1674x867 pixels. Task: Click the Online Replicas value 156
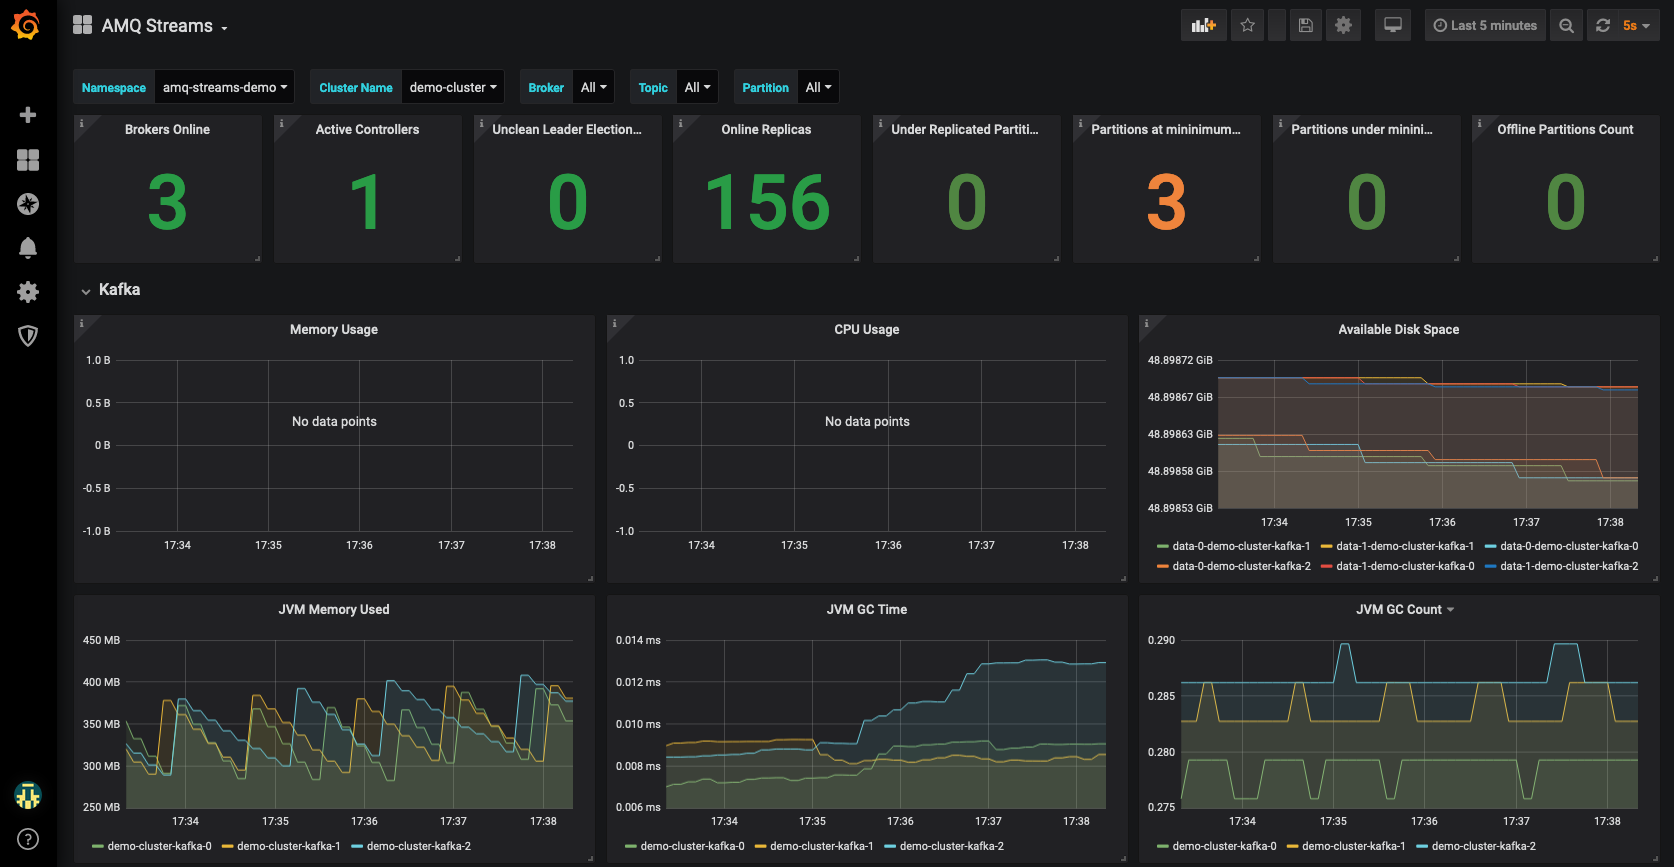point(767,203)
